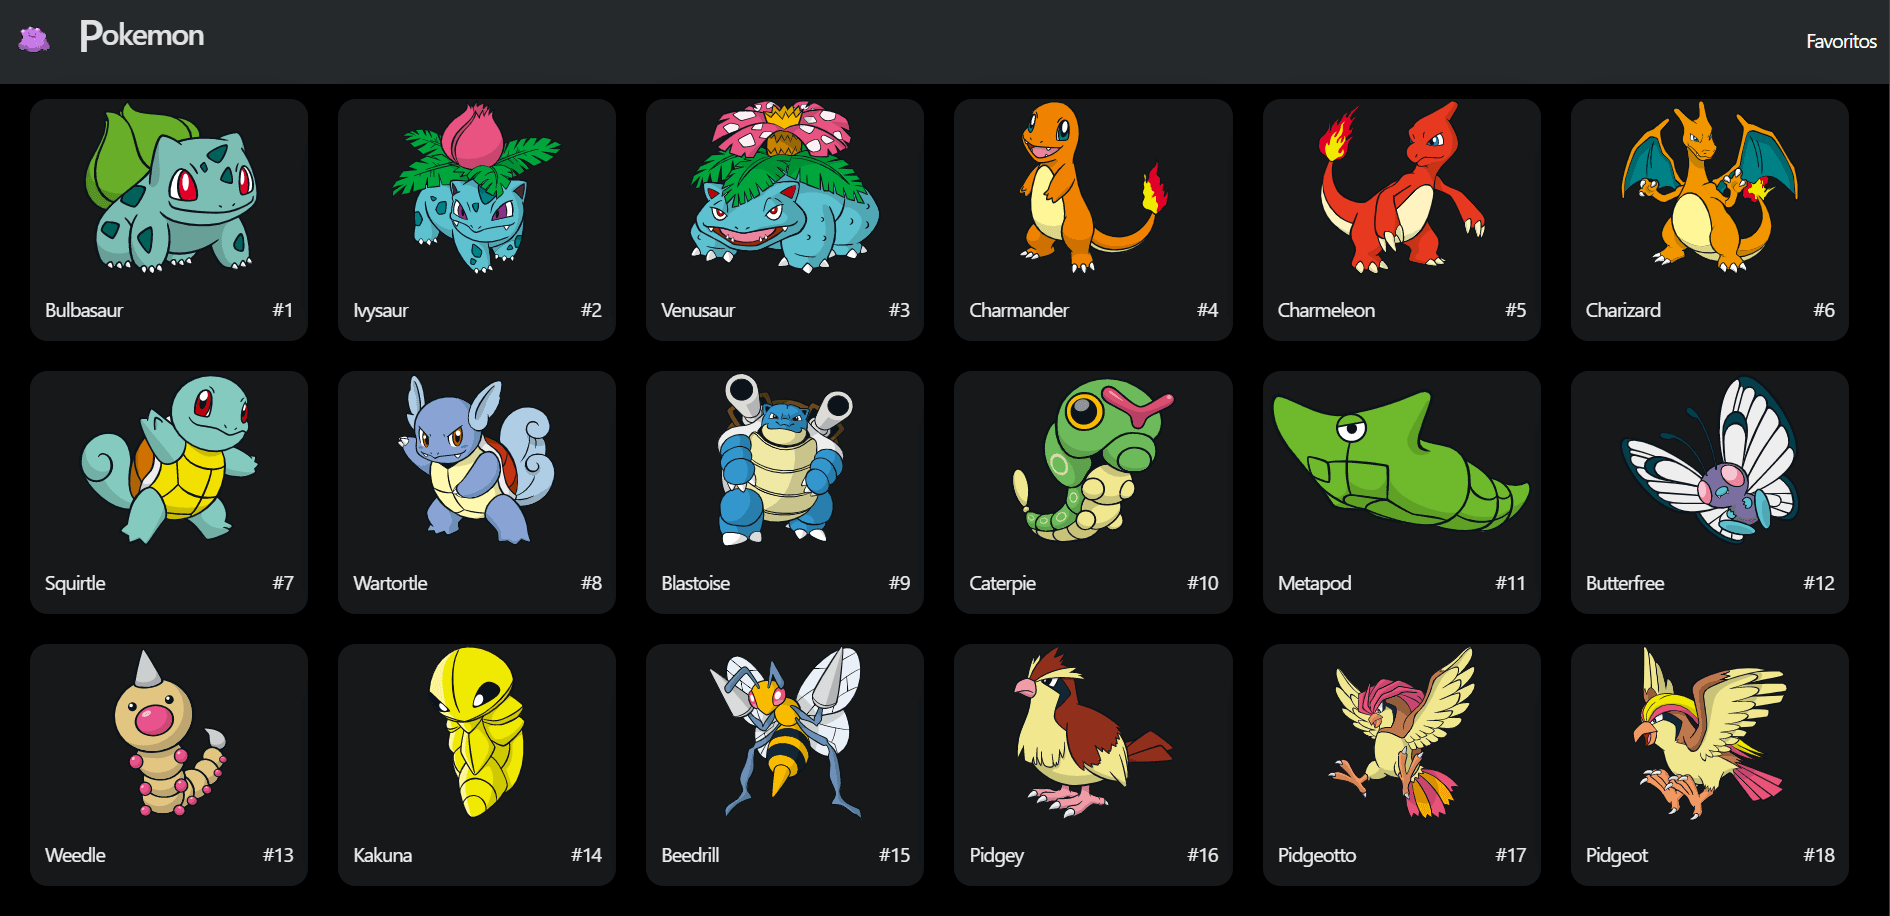Screen dimensions: 1890x916
Task: Open the Charizard card
Action: (x=1710, y=220)
